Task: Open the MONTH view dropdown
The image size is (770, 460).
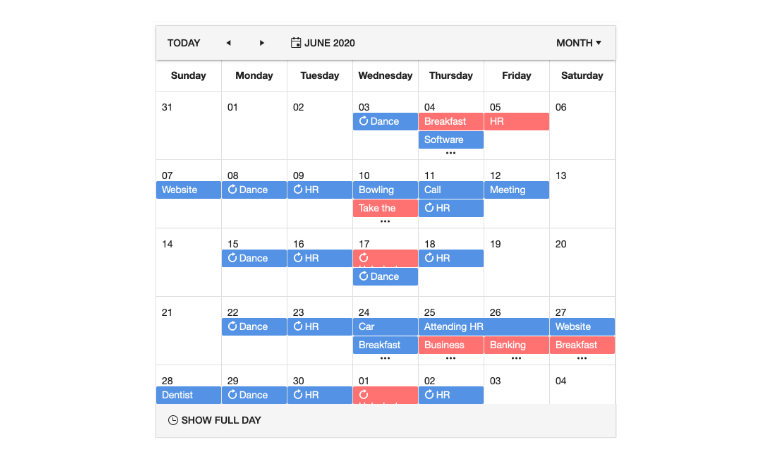Action: point(578,43)
